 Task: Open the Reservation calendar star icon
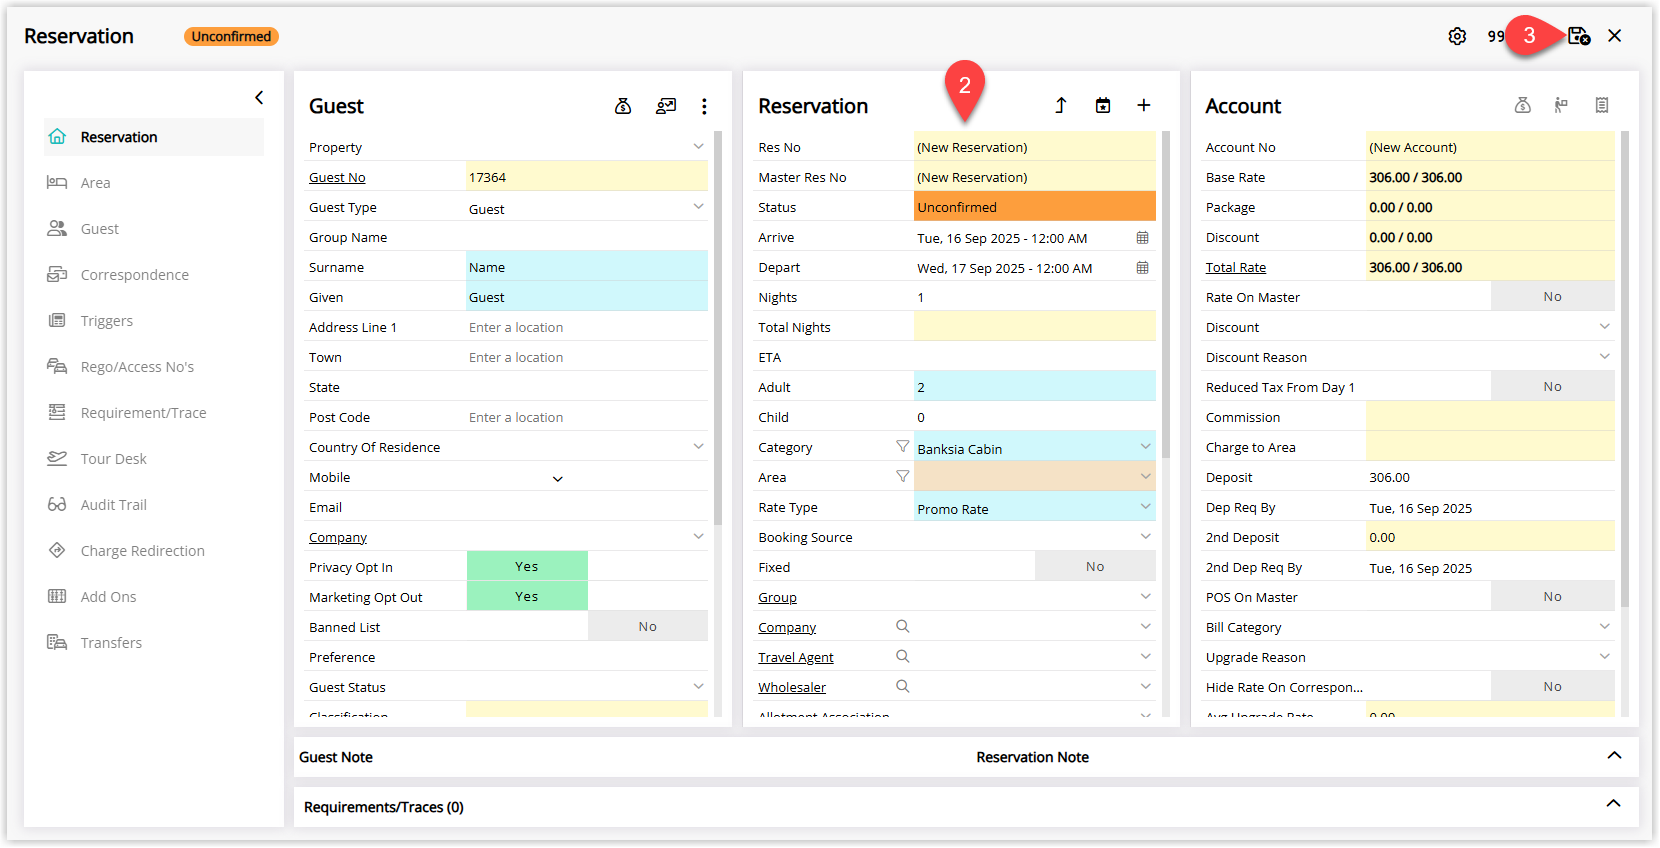pos(1103,106)
